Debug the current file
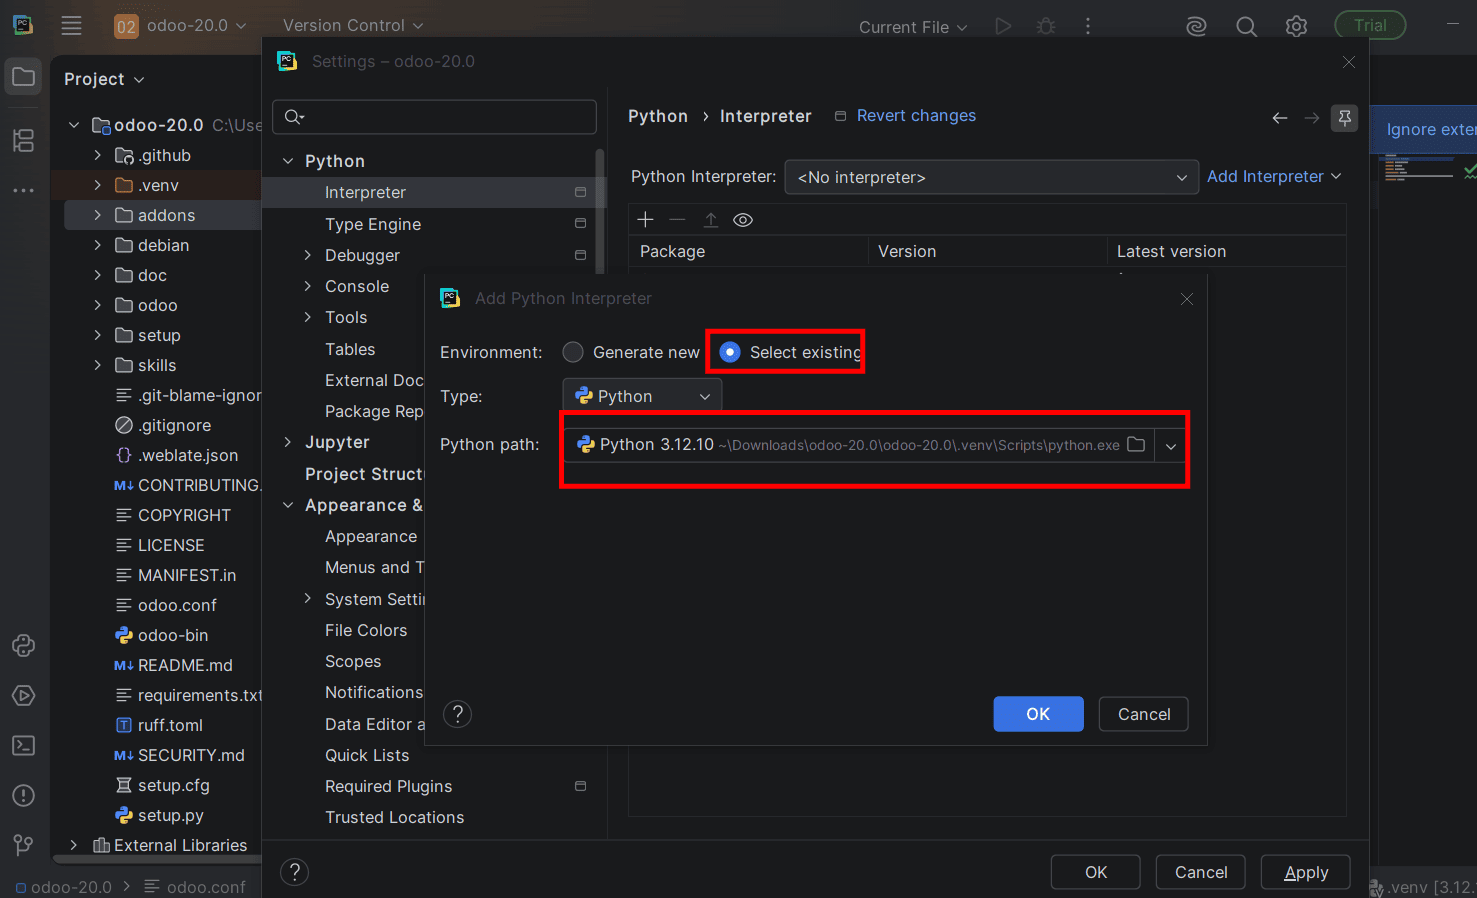Viewport: 1477px width, 898px height. tap(1046, 26)
